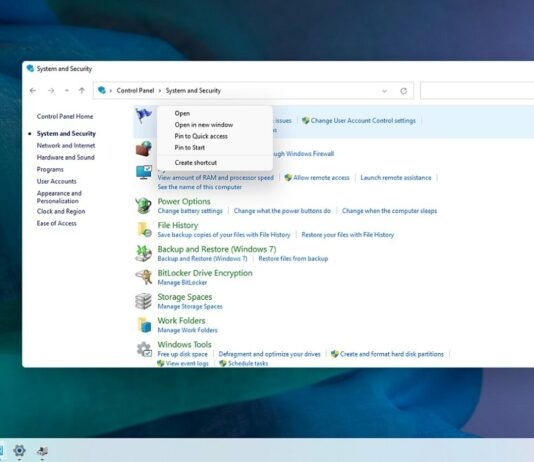
Task: Click Manage Storage Spaces link
Action: pos(190,306)
